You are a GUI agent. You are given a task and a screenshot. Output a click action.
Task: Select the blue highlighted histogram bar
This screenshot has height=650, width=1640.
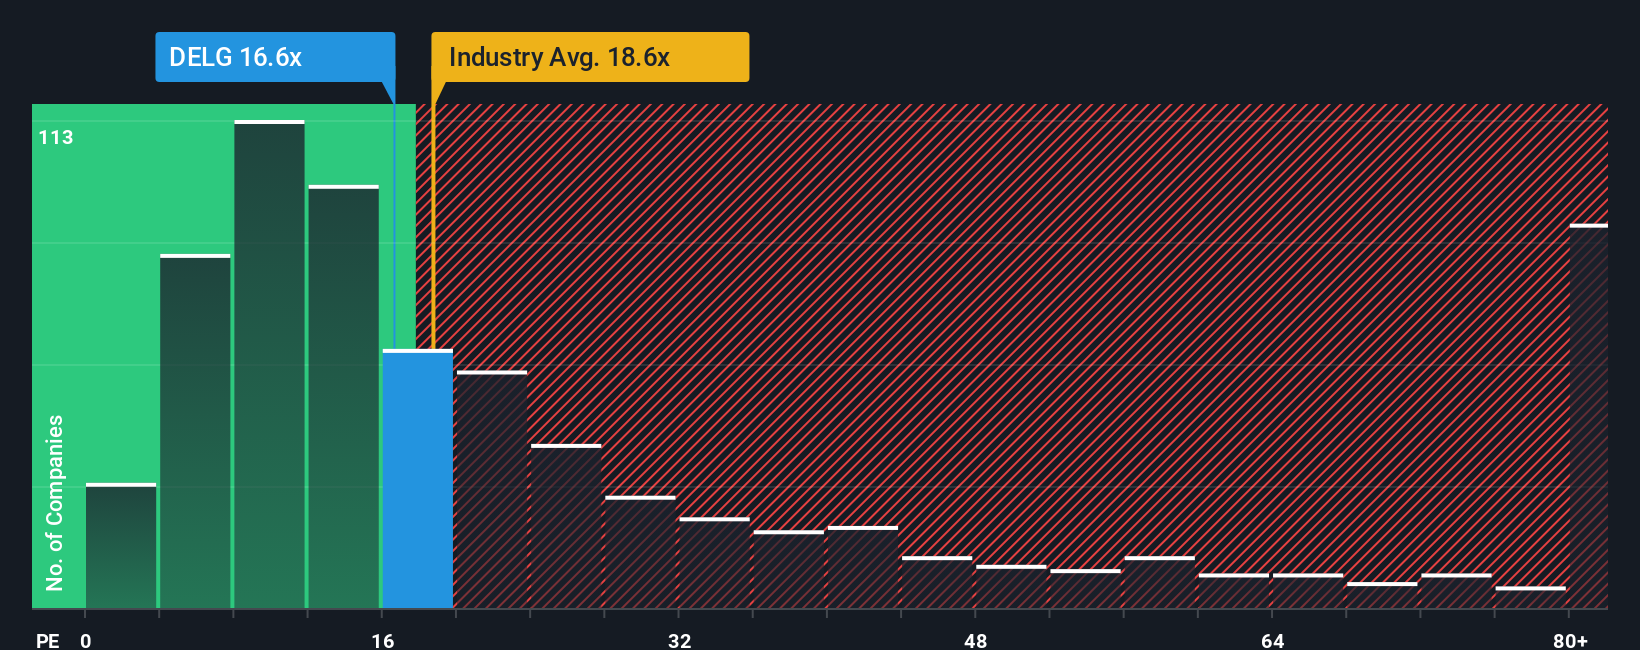[x=418, y=479]
